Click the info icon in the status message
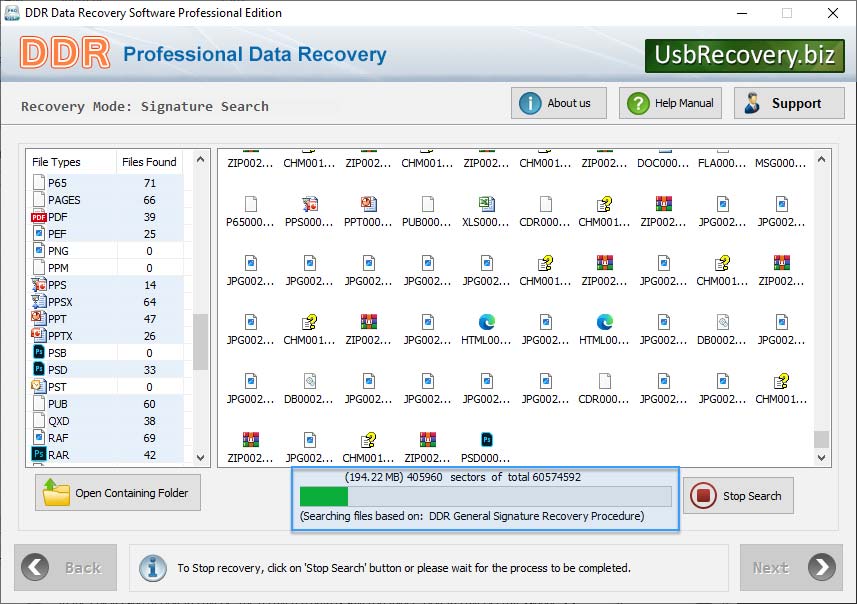857x604 pixels. [152, 568]
